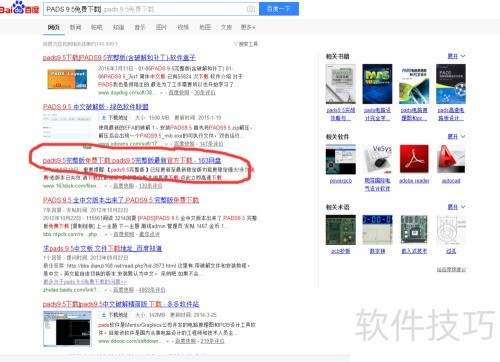Screen dimensions: 500x362
Task: Click '更多关于pads 9.5免费下载的问题>>' link
Action: click(x=85, y=282)
